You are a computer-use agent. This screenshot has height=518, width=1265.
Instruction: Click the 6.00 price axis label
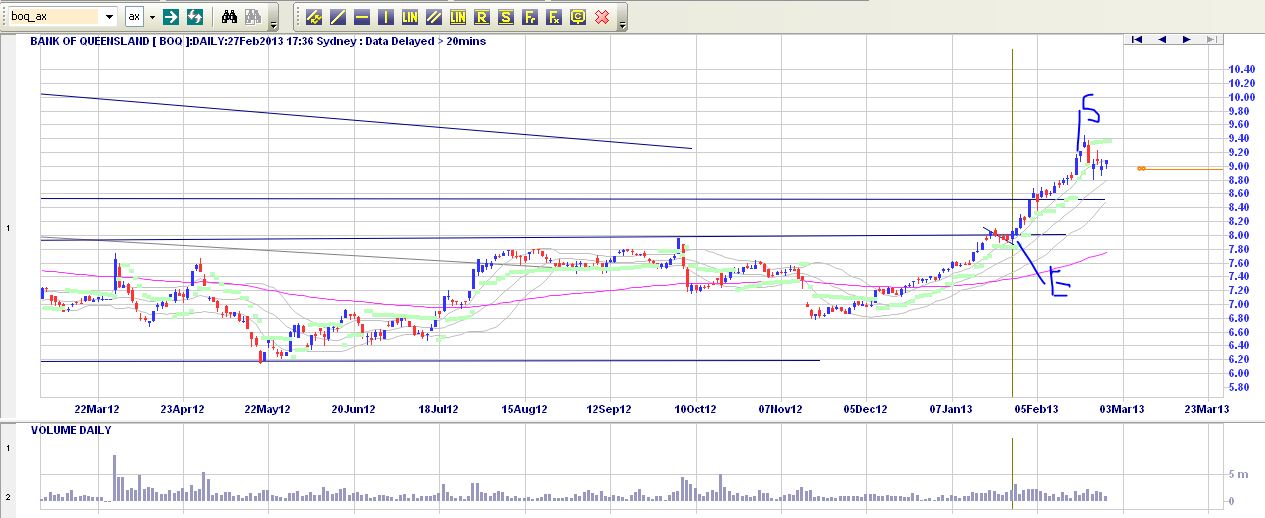click(1241, 373)
